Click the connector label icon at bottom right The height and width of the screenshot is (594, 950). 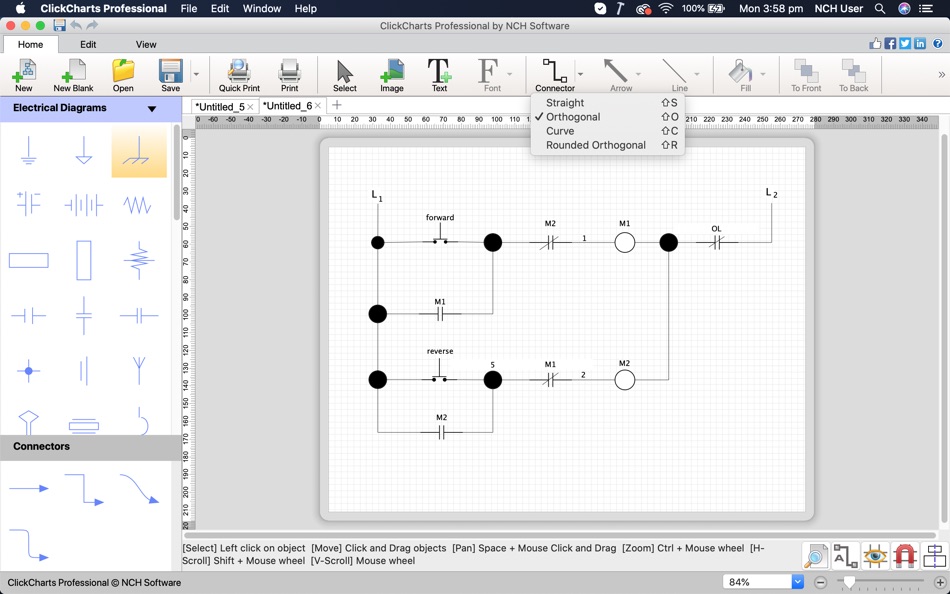click(x=845, y=556)
